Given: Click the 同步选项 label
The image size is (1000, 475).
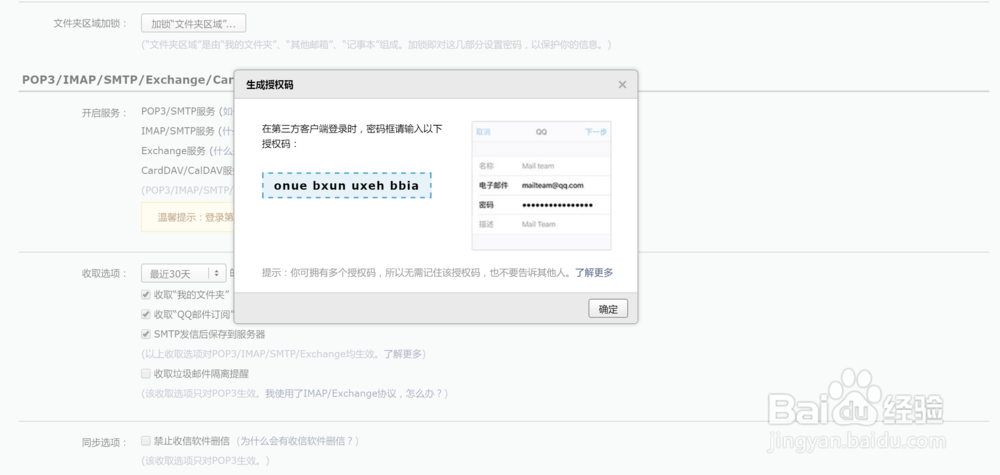Looking at the screenshot, I should click(x=105, y=442).
